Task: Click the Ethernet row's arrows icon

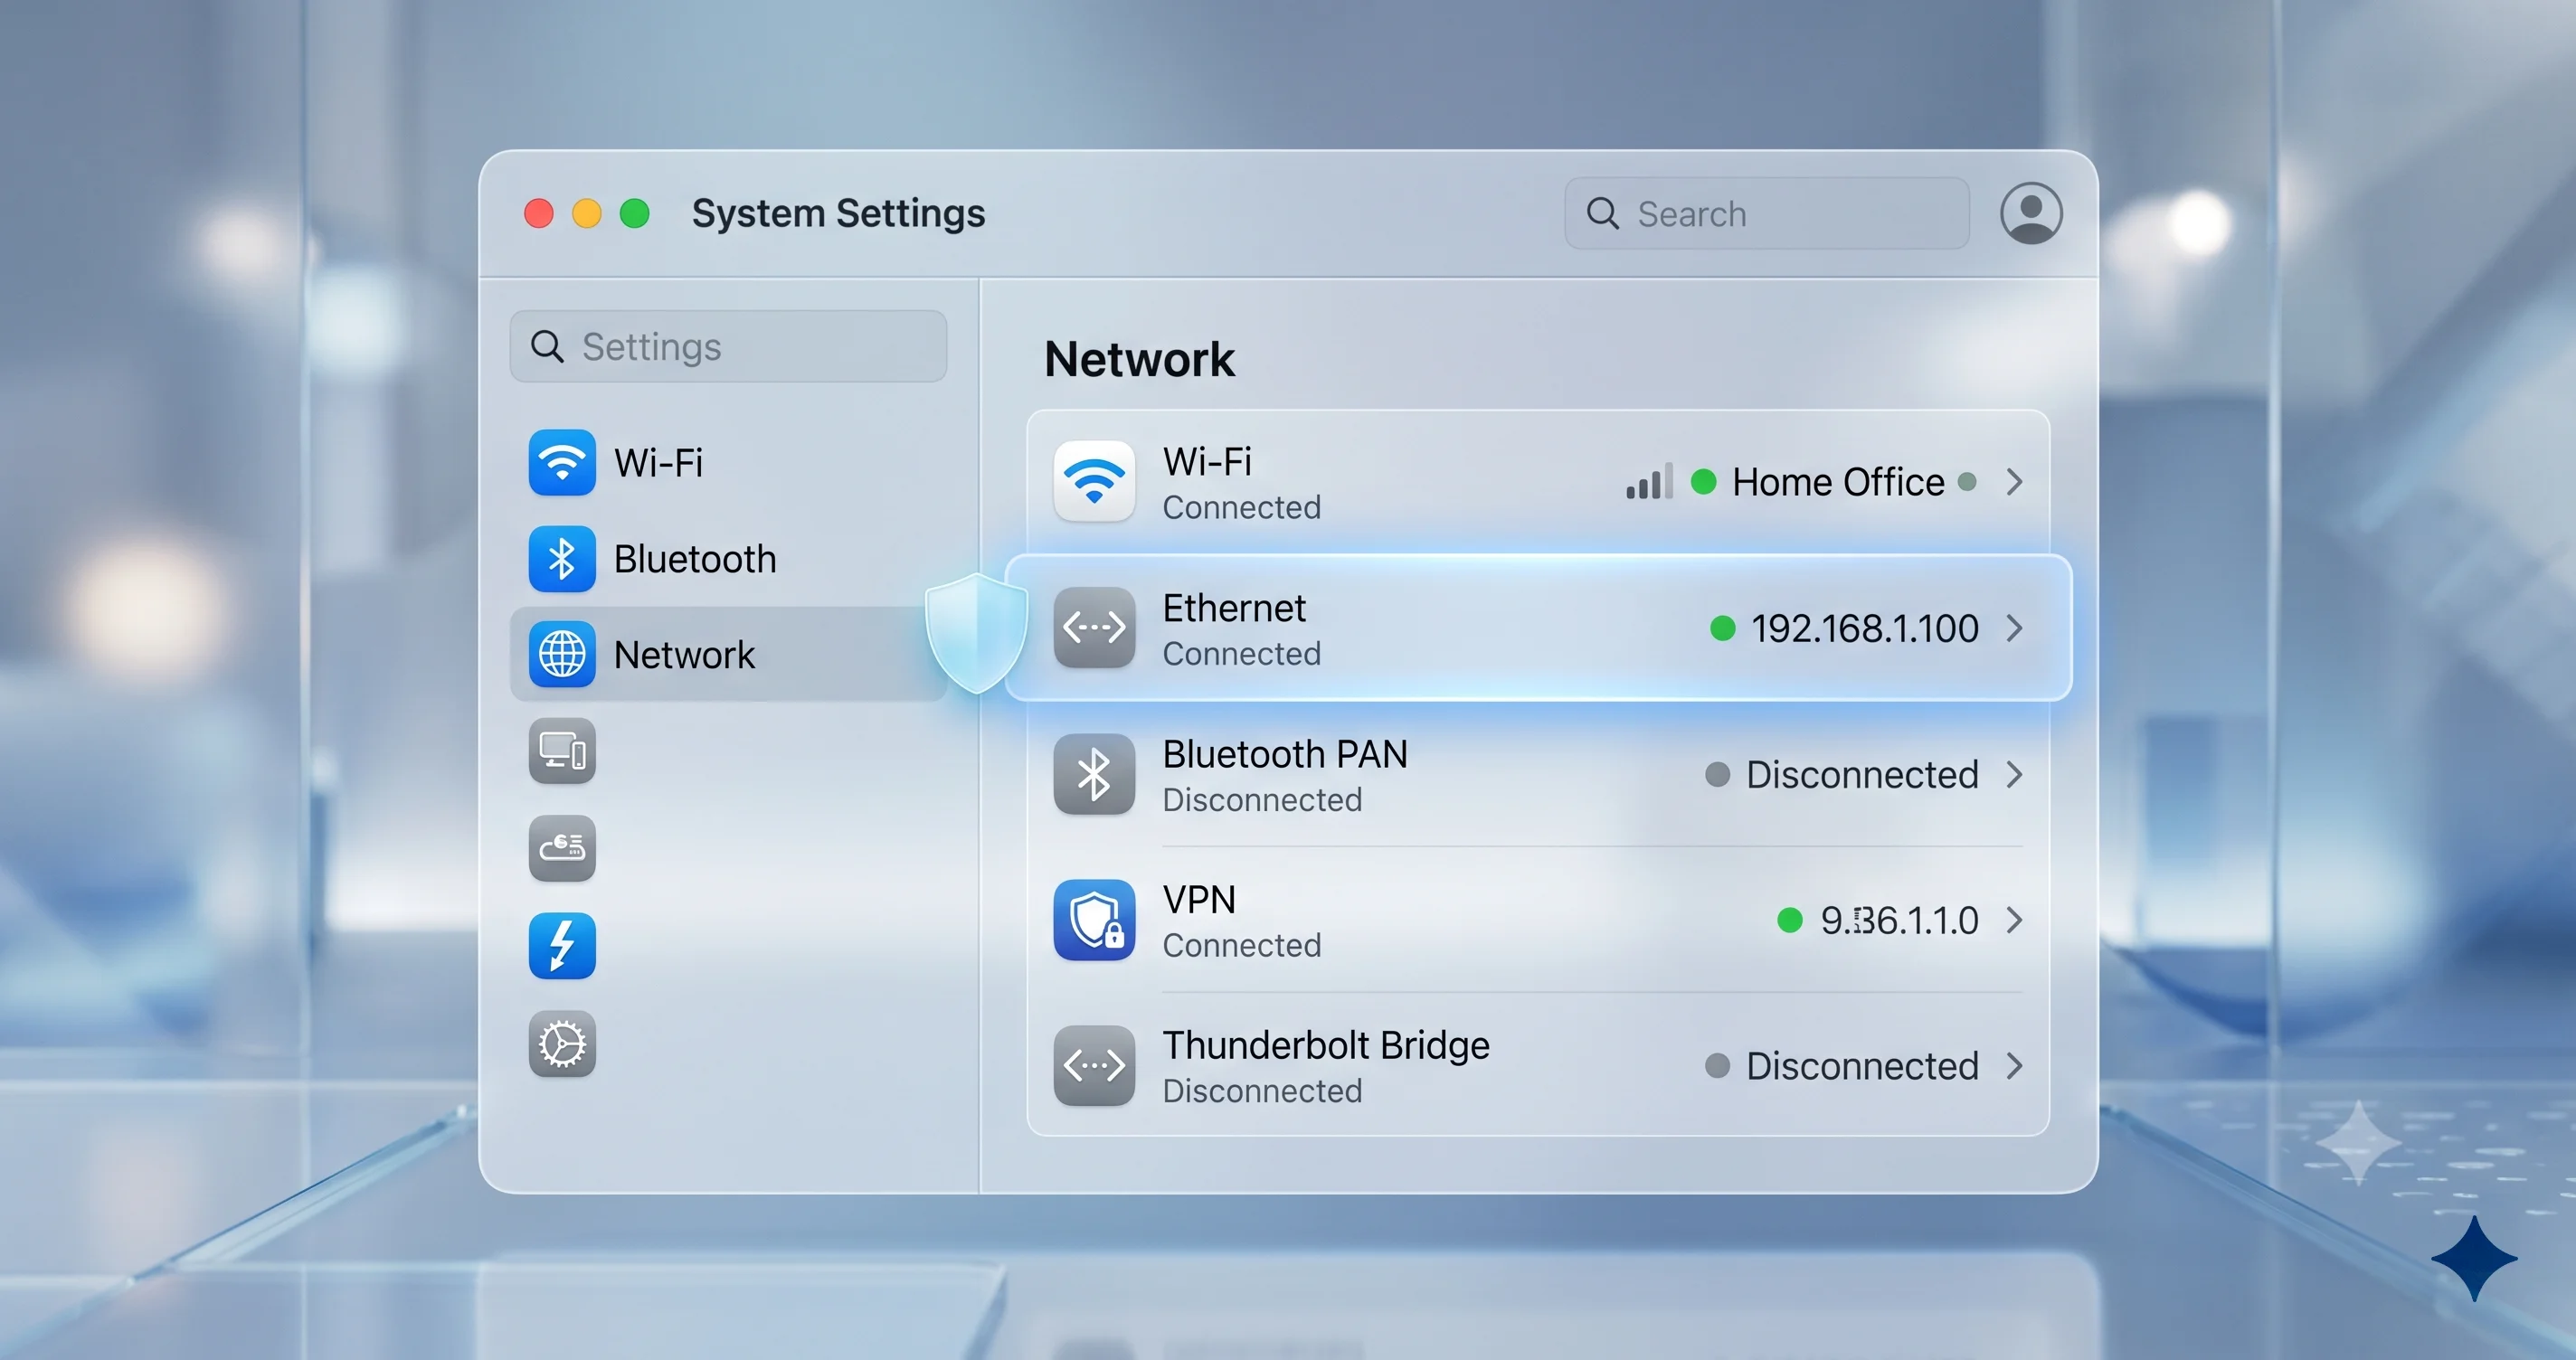Action: coord(1094,628)
